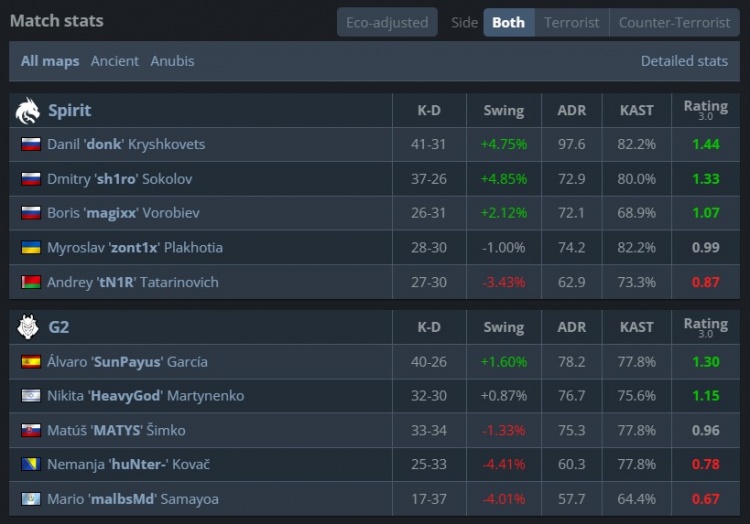This screenshot has width=750, height=524.
Task: Click the Israeli flag beside HeavyGod
Action: point(30,396)
